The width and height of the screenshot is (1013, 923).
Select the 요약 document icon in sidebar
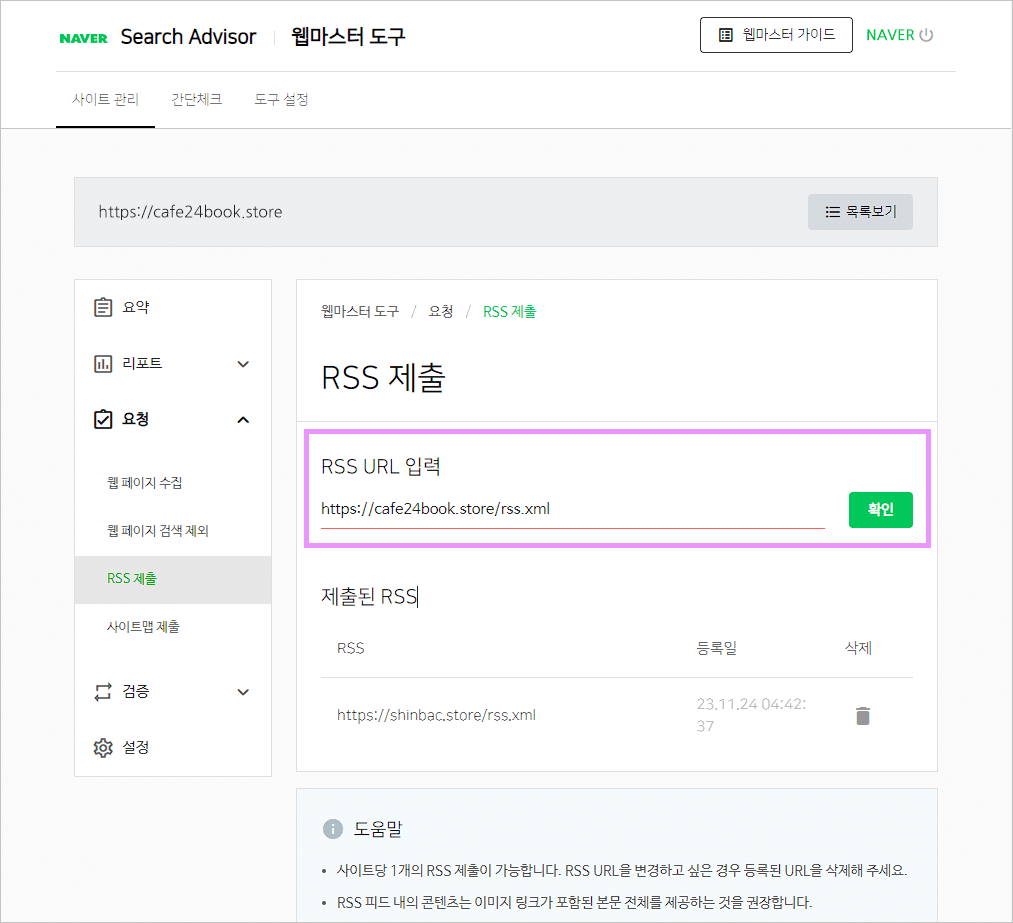[103, 307]
